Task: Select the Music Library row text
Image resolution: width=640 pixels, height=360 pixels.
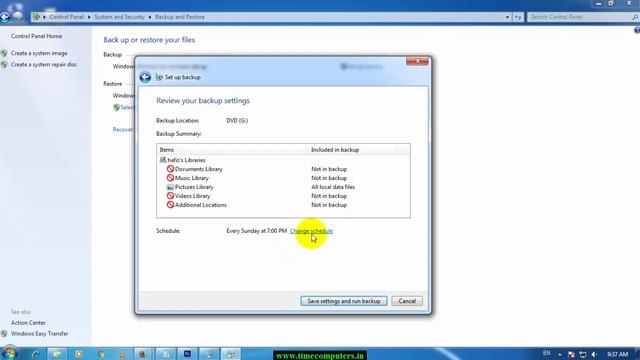Action: coord(191,178)
